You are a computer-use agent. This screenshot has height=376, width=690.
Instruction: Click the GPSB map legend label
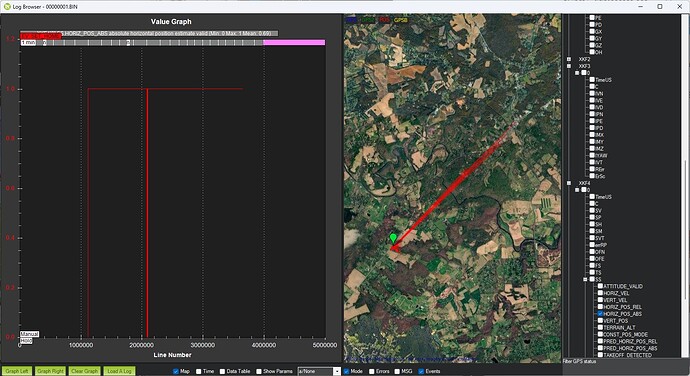click(400, 20)
